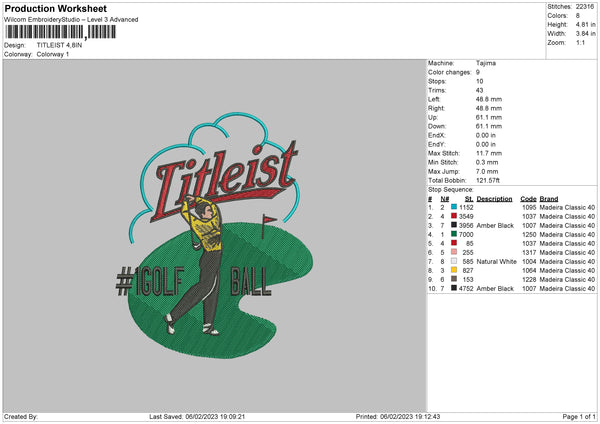
Task: Click design name 'TITLEIST 4,8IN'
Action: tap(59, 45)
